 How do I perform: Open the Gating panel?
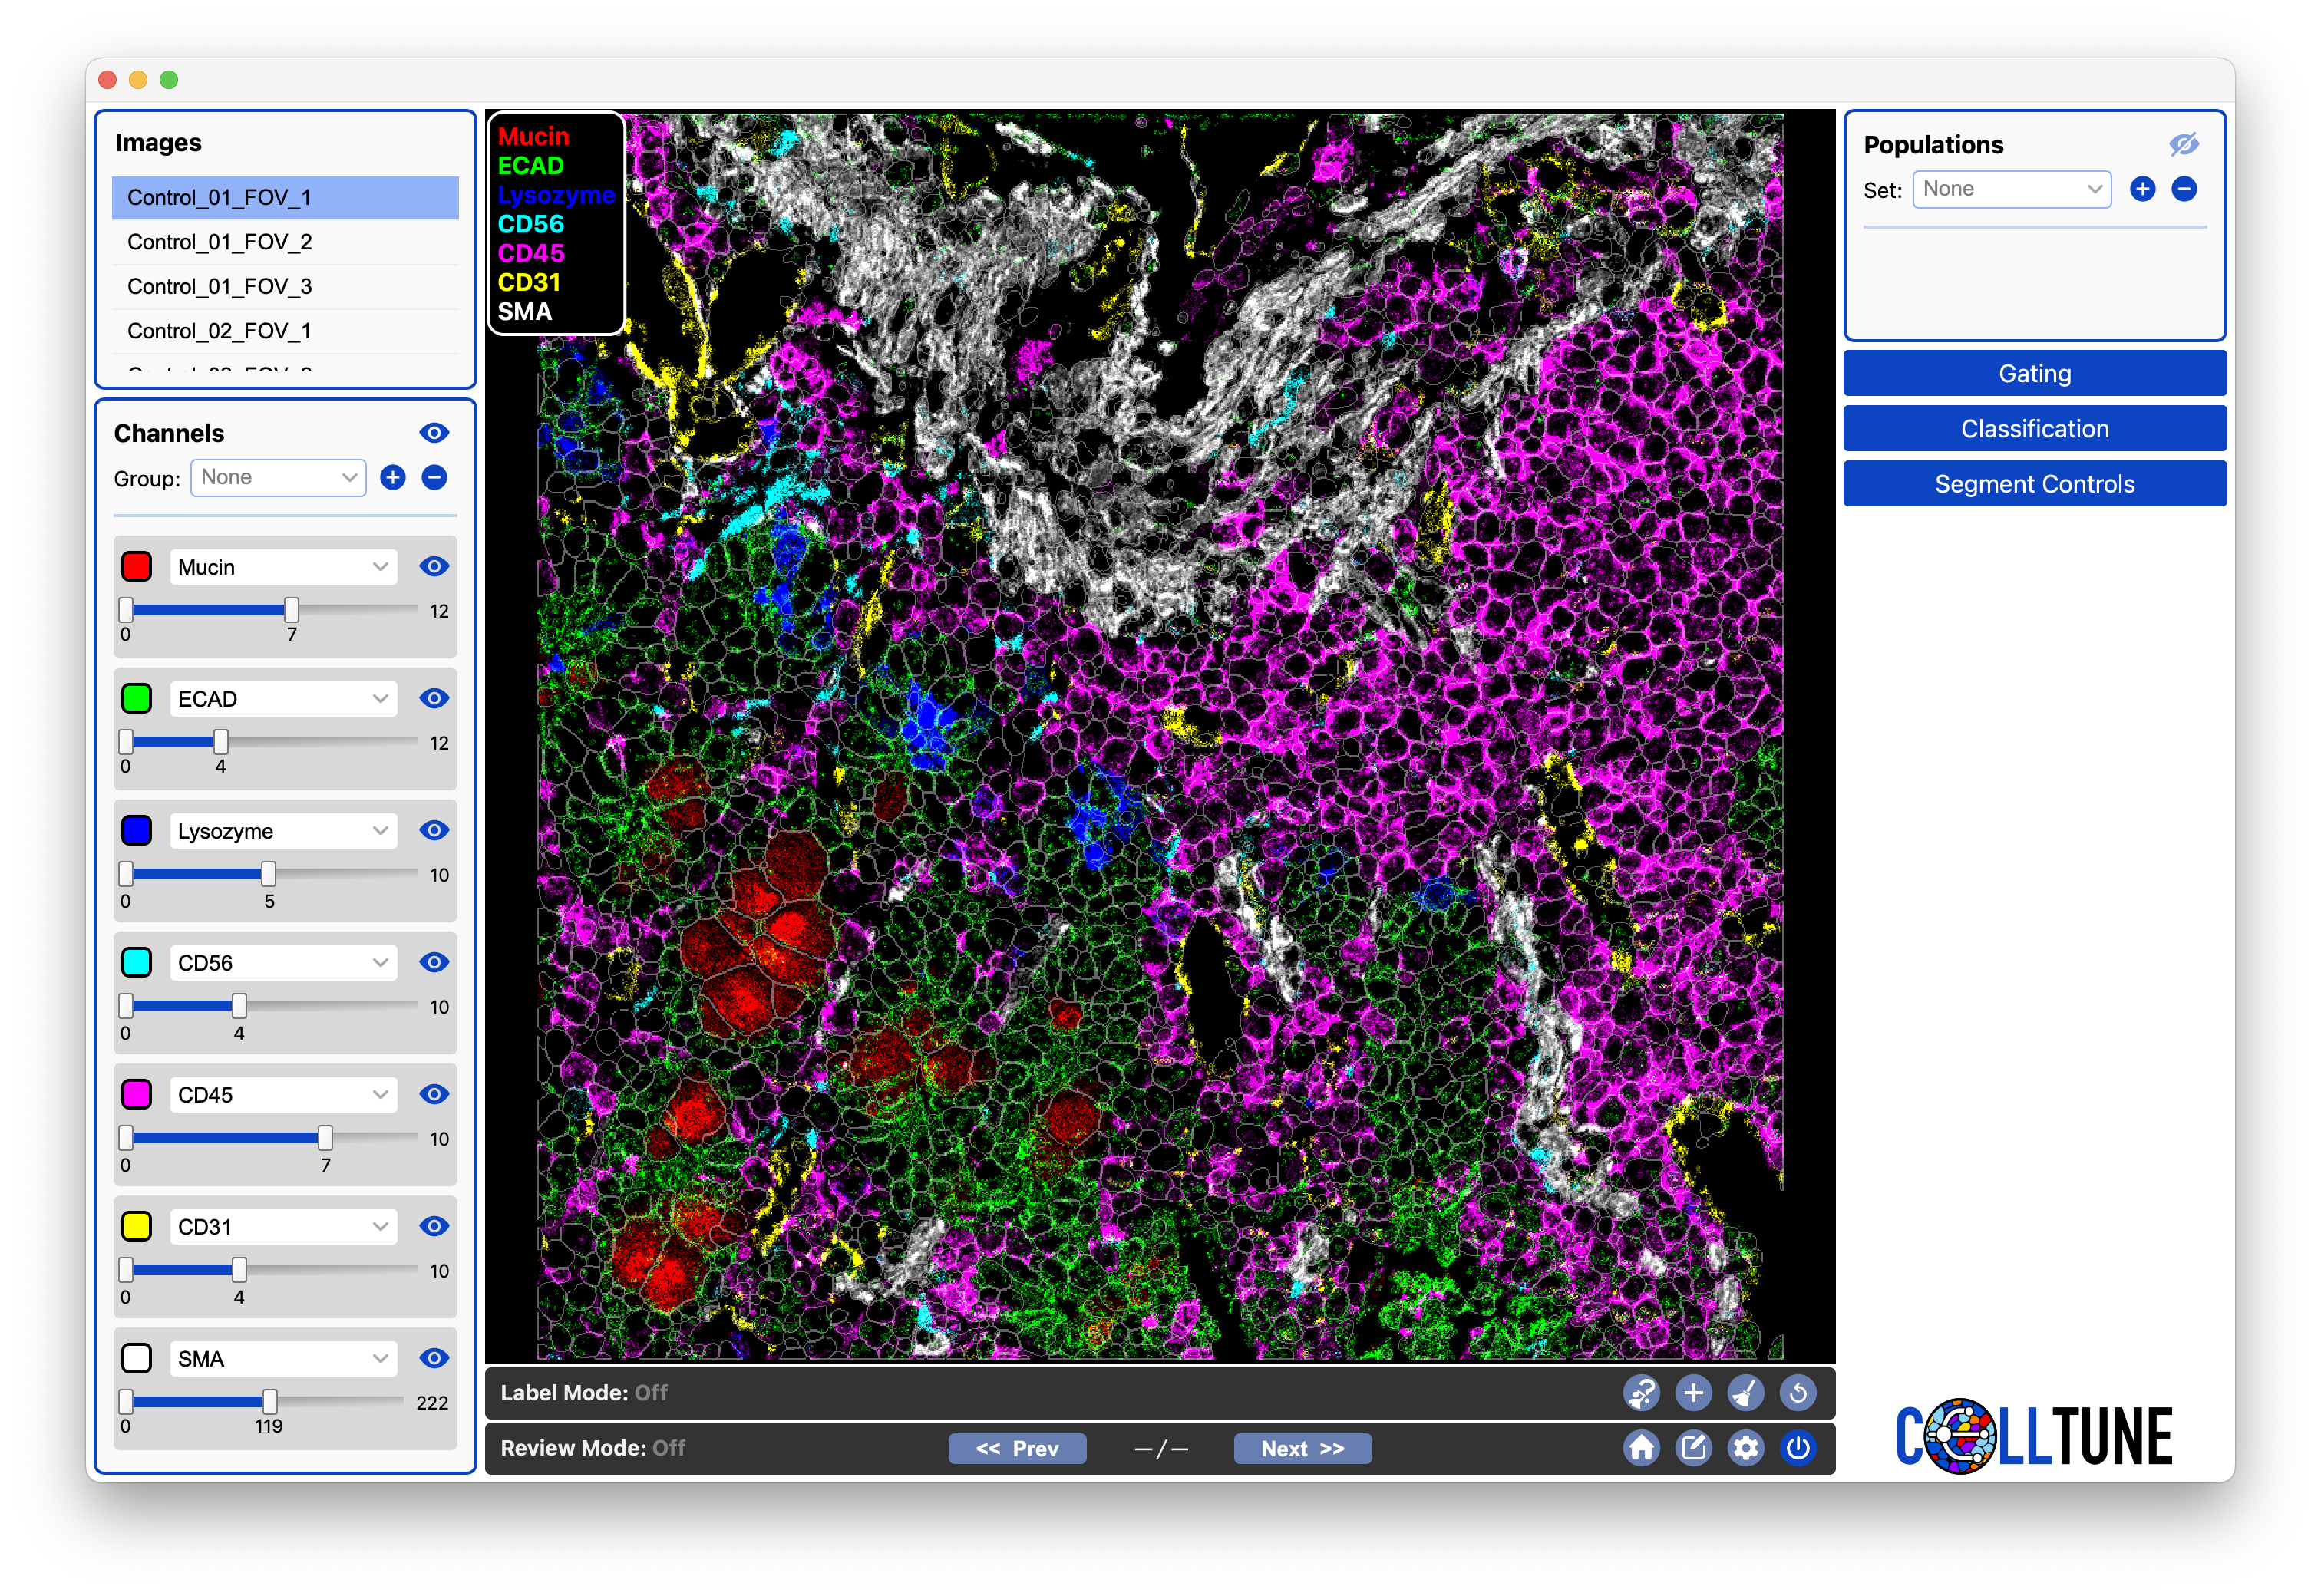click(2034, 373)
